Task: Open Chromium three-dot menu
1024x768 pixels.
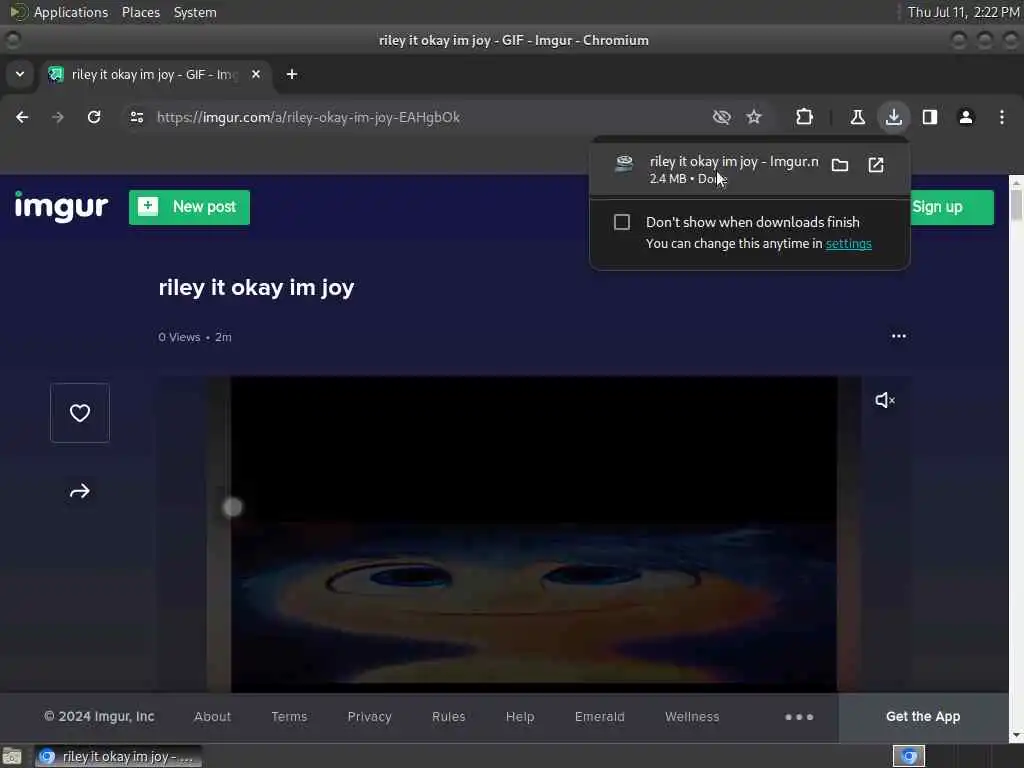Action: [x=1002, y=117]
